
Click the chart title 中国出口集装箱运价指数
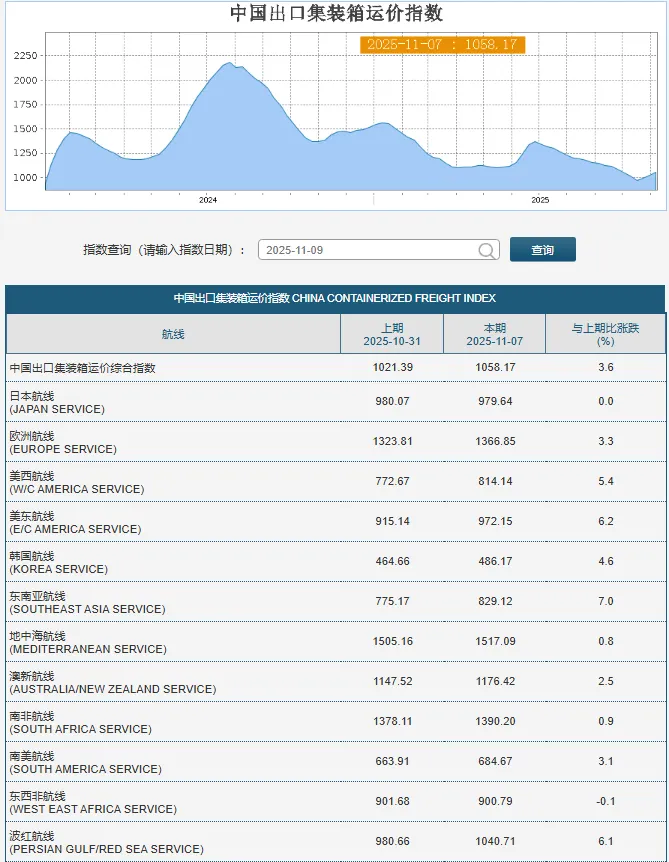(336, 13)
